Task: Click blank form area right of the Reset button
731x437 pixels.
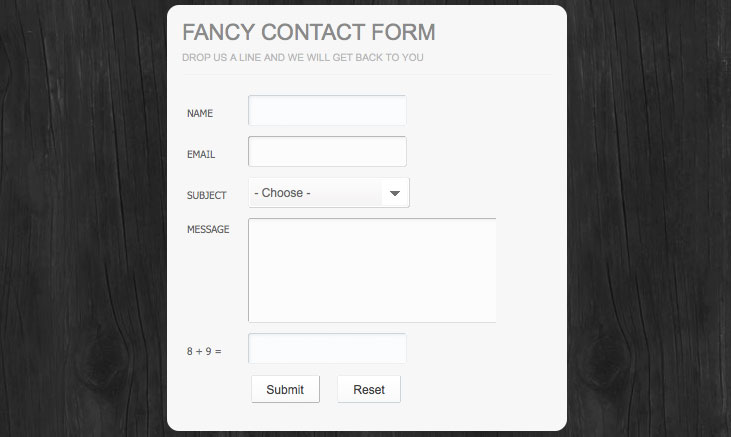Action: [x=480, y=389]
